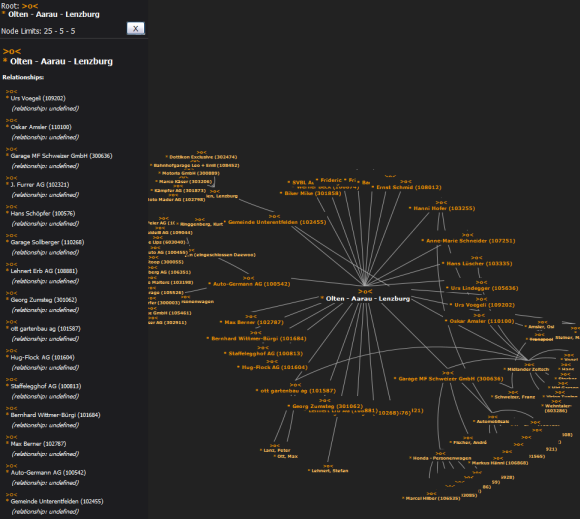The width and height of the screenshot is (580, 519).
Task: Click the >o< root icon next to Root label
Action: pyautogui.click(x=30, y=6)
